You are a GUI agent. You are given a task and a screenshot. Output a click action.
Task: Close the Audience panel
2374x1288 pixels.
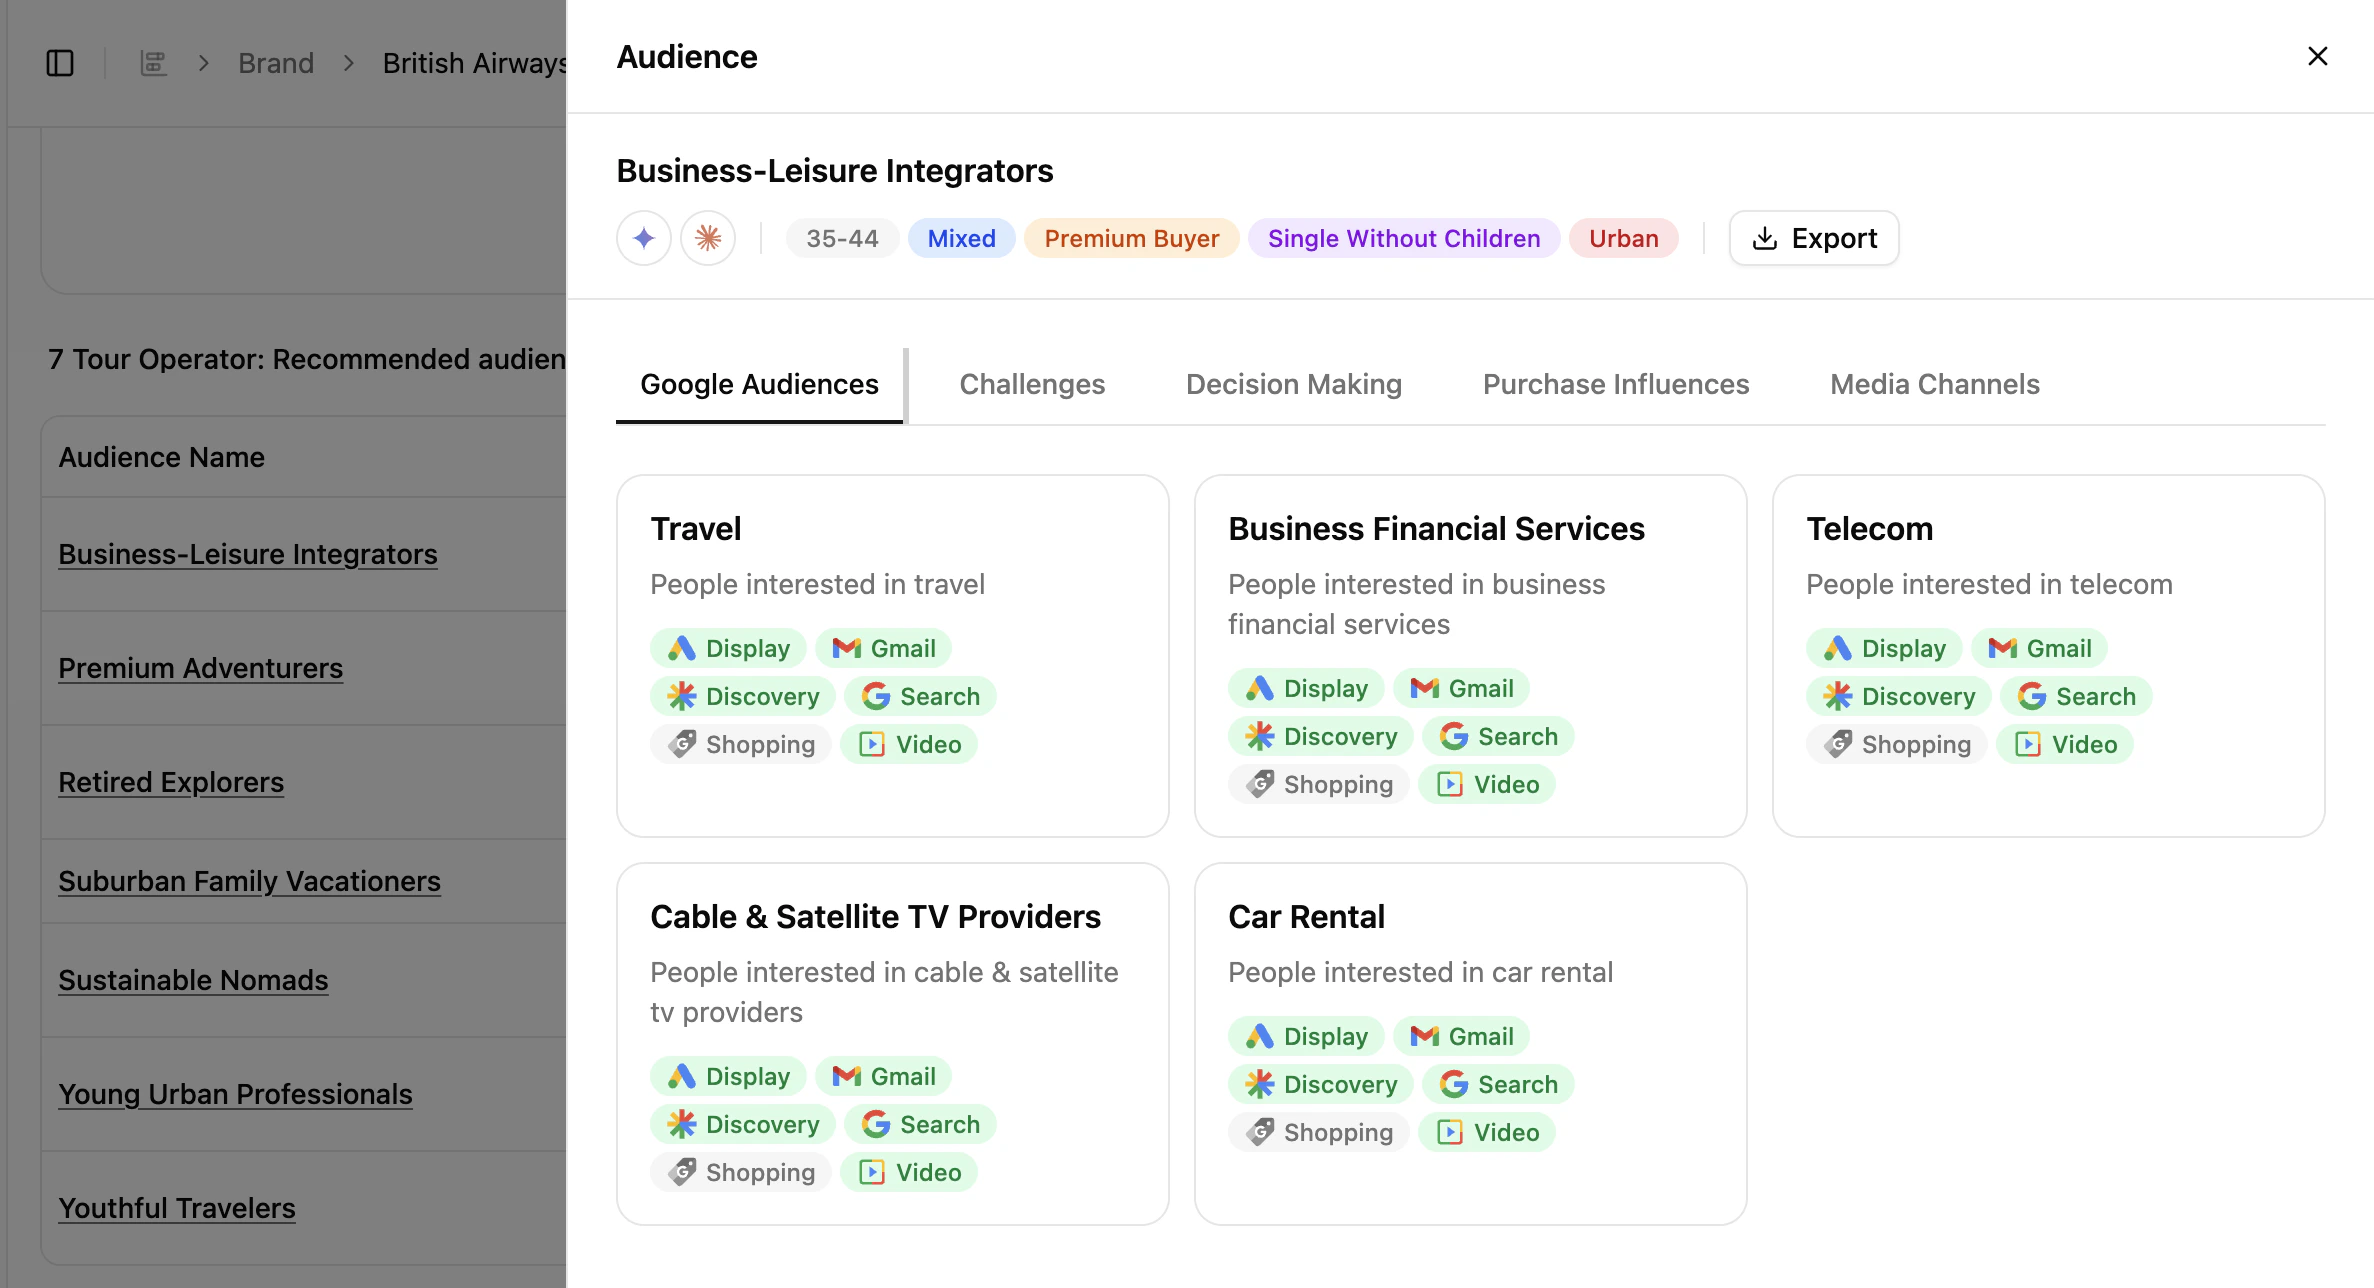(x=2318, y=56)
